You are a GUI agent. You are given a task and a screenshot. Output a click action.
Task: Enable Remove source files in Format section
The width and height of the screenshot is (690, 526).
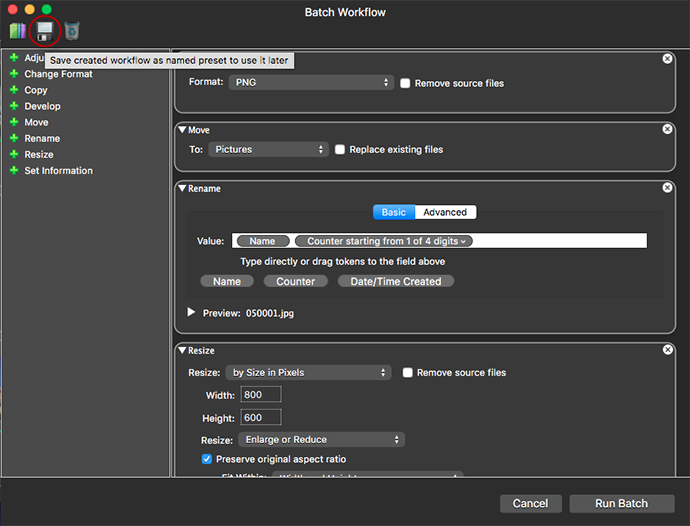pos(405,83)
